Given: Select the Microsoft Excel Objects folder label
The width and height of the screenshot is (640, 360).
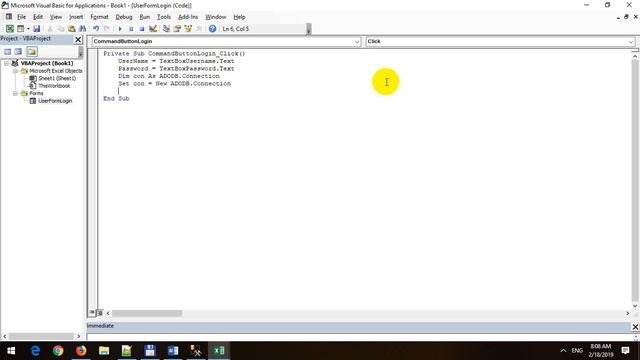Looking at the screenshot, I should point(56,71).
